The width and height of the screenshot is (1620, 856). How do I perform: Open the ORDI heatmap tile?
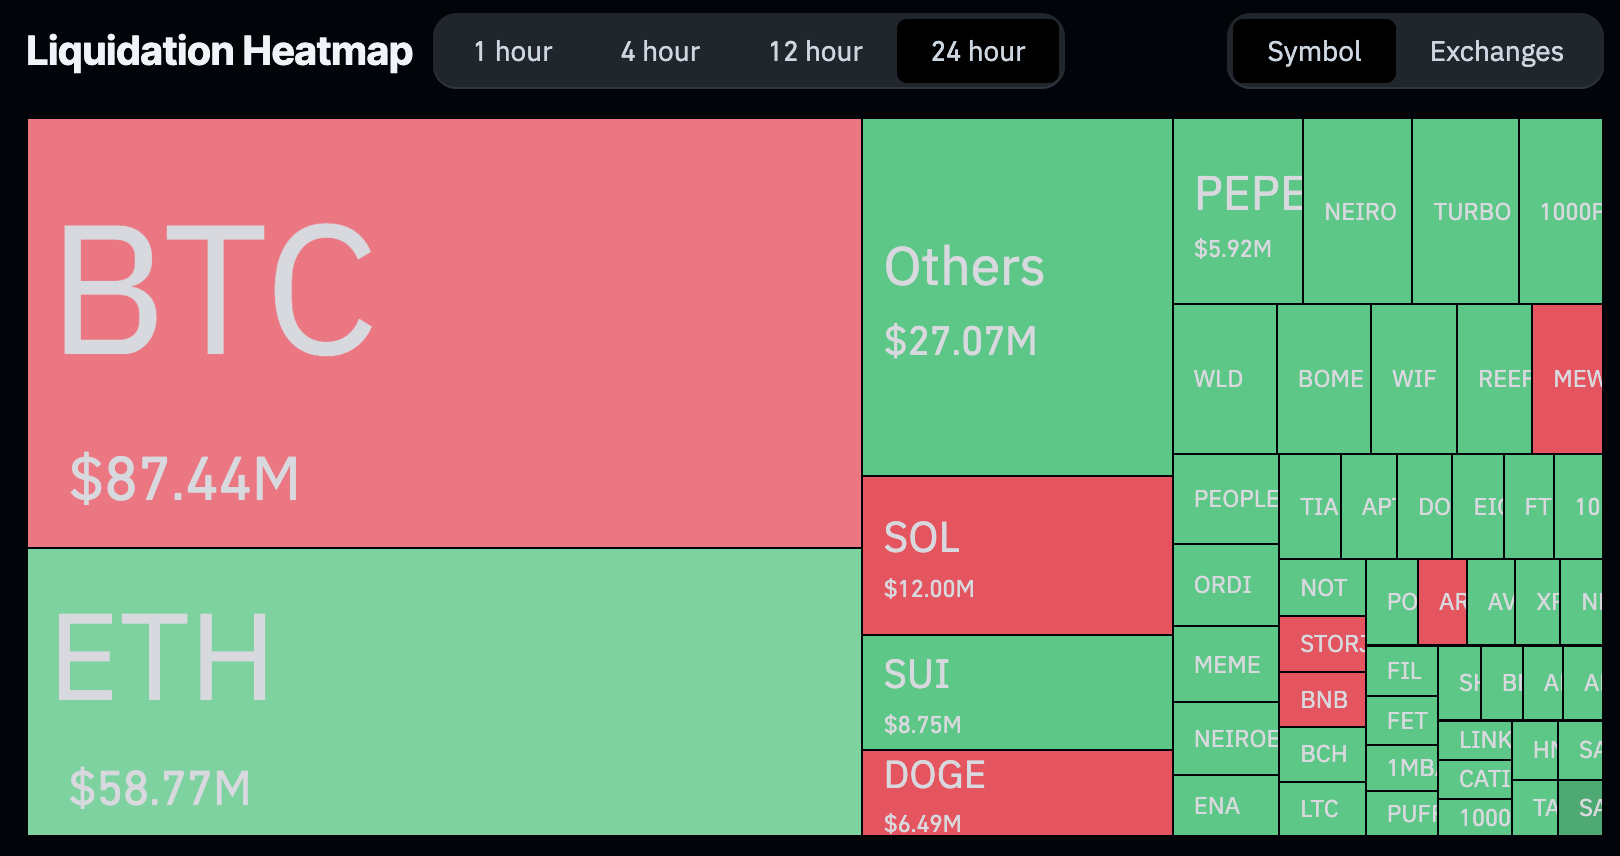(x=1225, y=585)
